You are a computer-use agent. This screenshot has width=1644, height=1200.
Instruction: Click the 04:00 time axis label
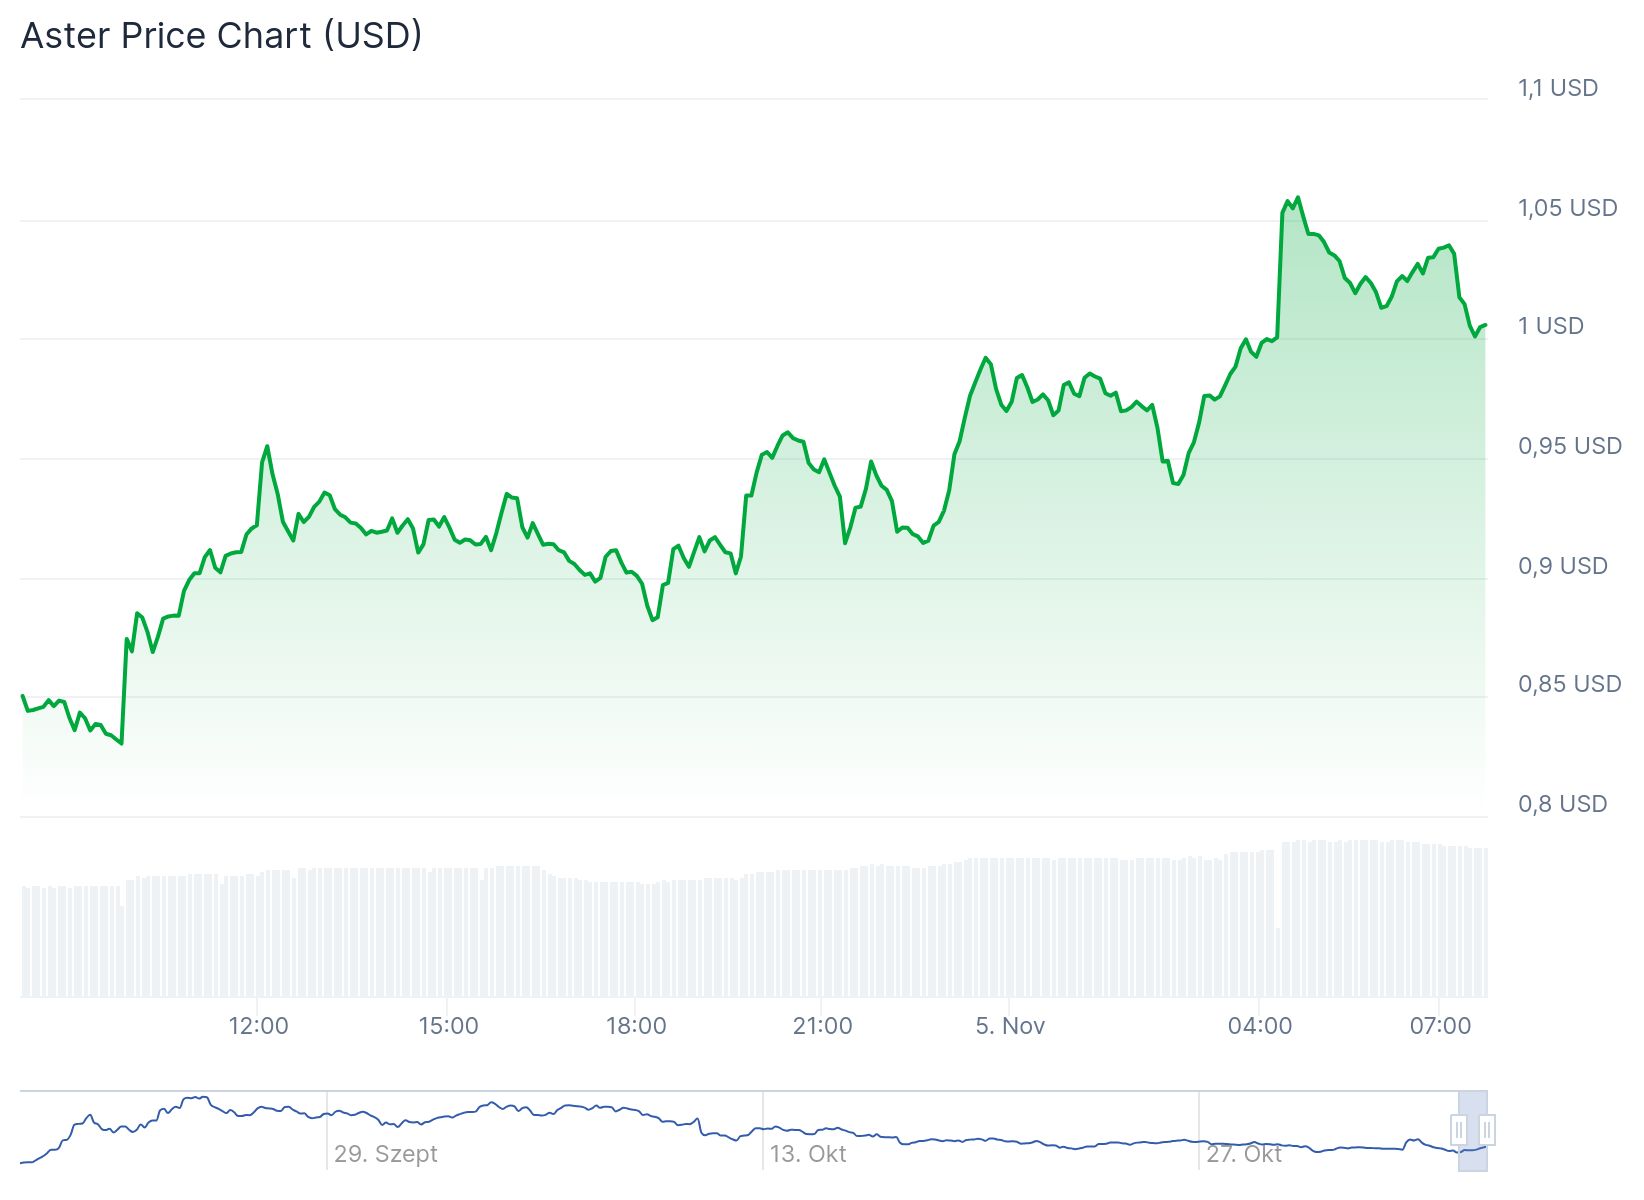click(x=1260, y=1026)
